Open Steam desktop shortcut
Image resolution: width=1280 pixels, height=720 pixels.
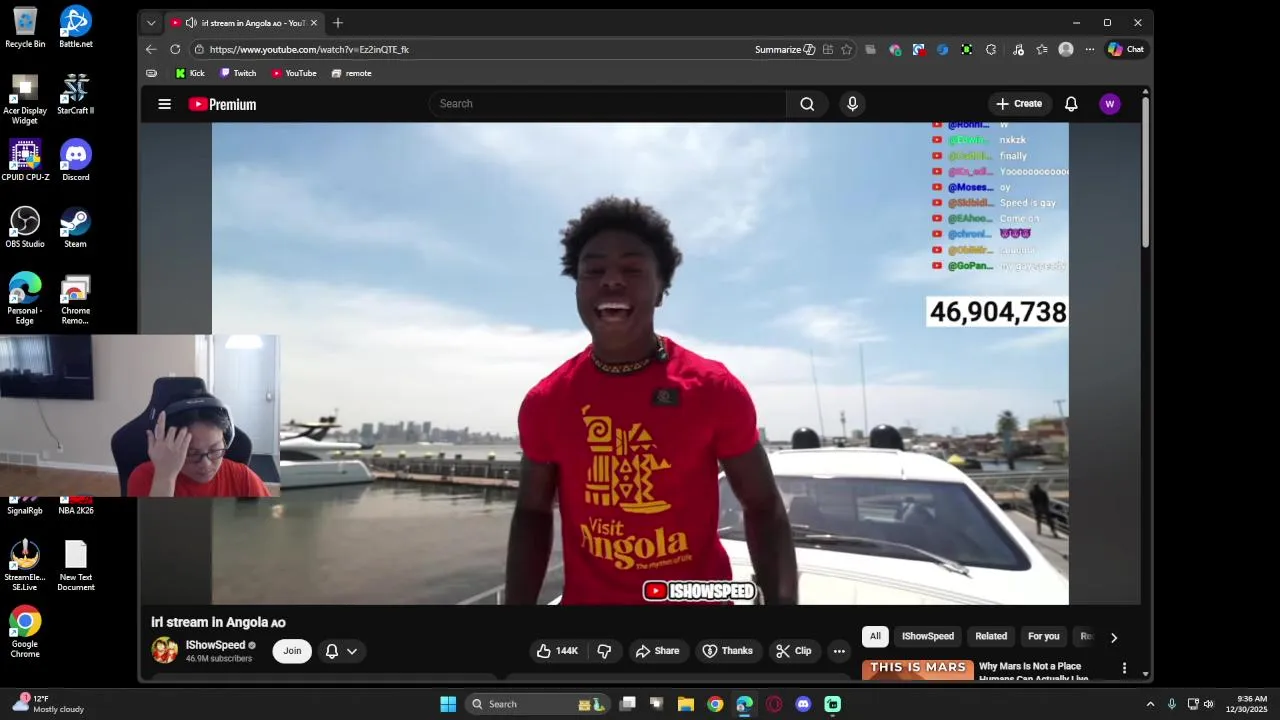click(76, 227)
